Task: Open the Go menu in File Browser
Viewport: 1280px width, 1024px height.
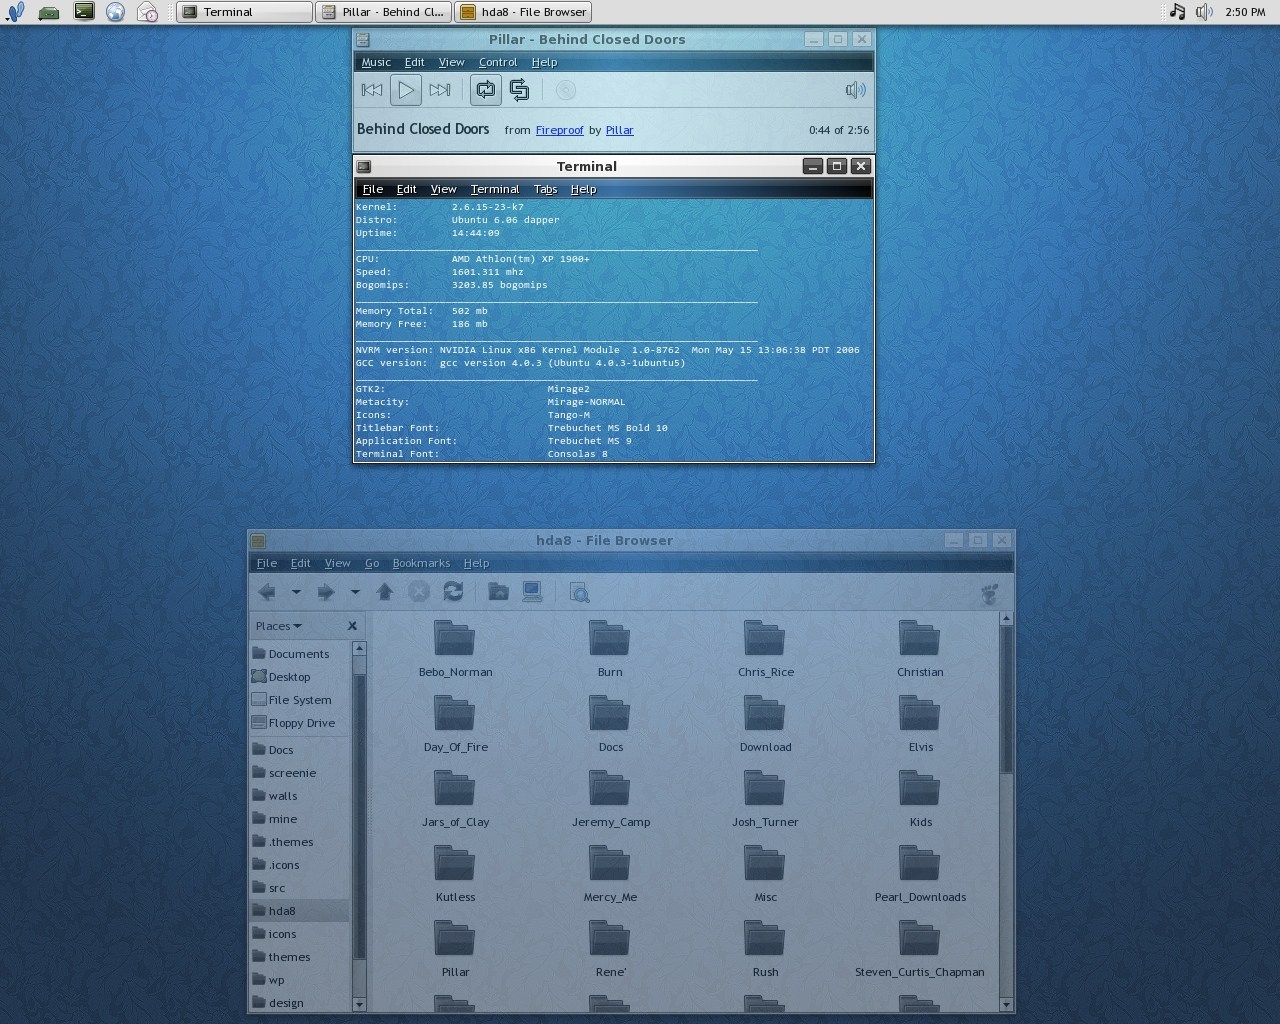Action: [372, 563]
